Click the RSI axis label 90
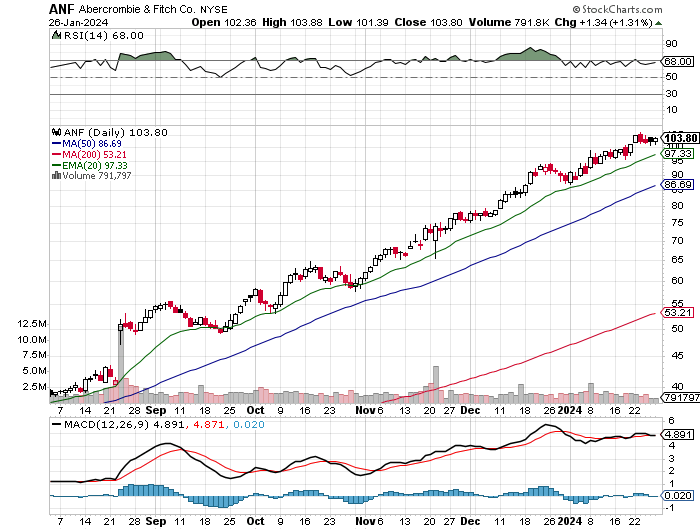The height and width of the screenshot is (530, 700). pyautogui.click(x=671, y=44)
